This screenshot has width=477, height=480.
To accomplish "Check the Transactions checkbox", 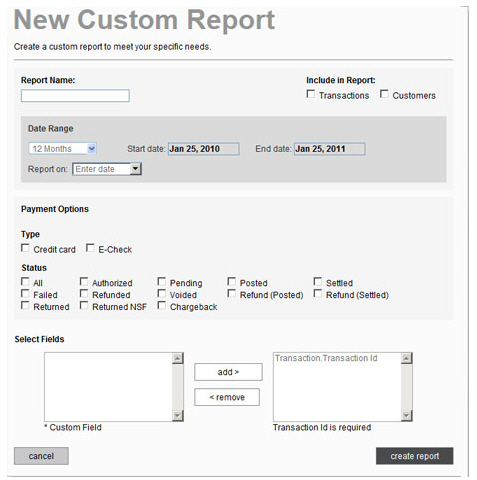I will pos(310,94).
